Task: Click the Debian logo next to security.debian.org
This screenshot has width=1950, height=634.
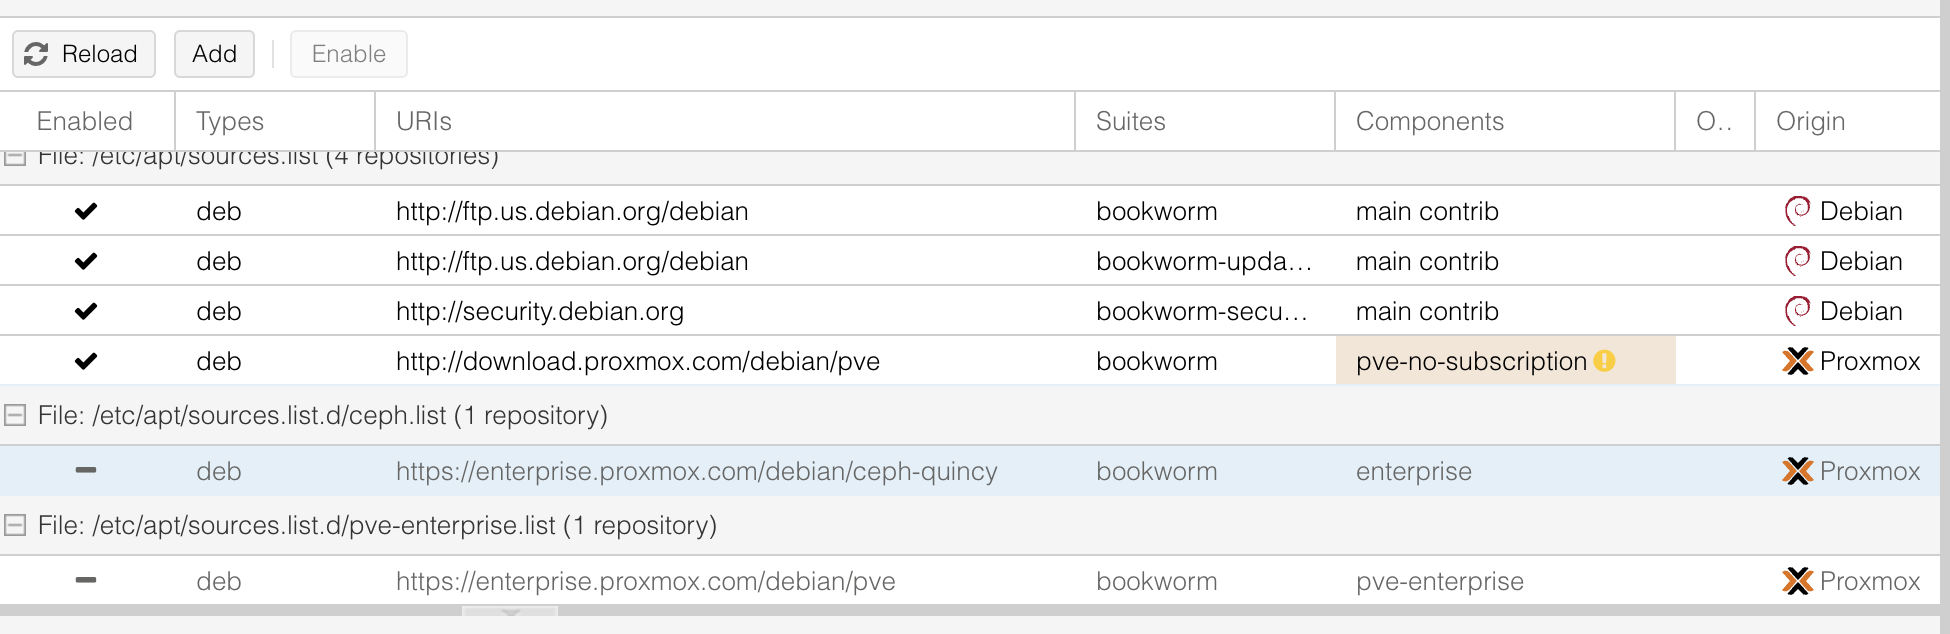Action: [1797, 311]
